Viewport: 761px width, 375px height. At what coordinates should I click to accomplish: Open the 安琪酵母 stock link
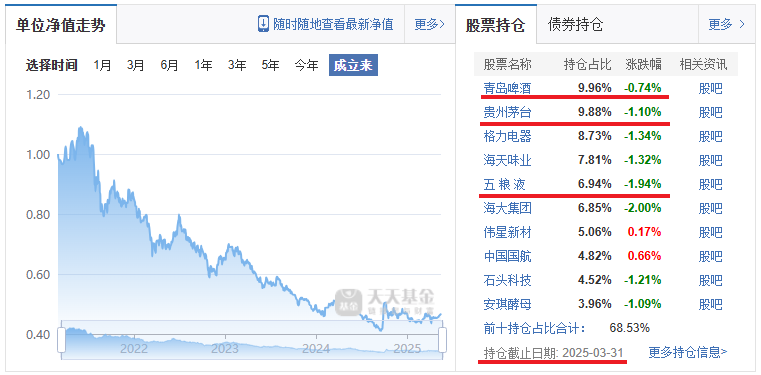[x=507, y=304]
